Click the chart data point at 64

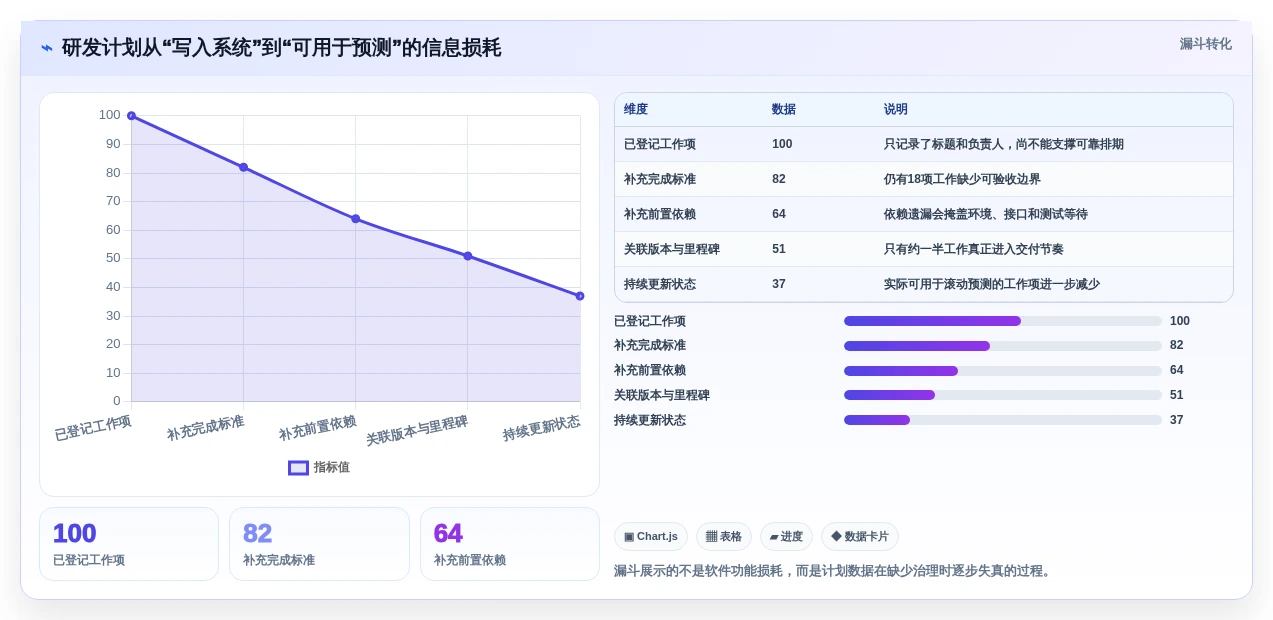[x=355, y=219]
